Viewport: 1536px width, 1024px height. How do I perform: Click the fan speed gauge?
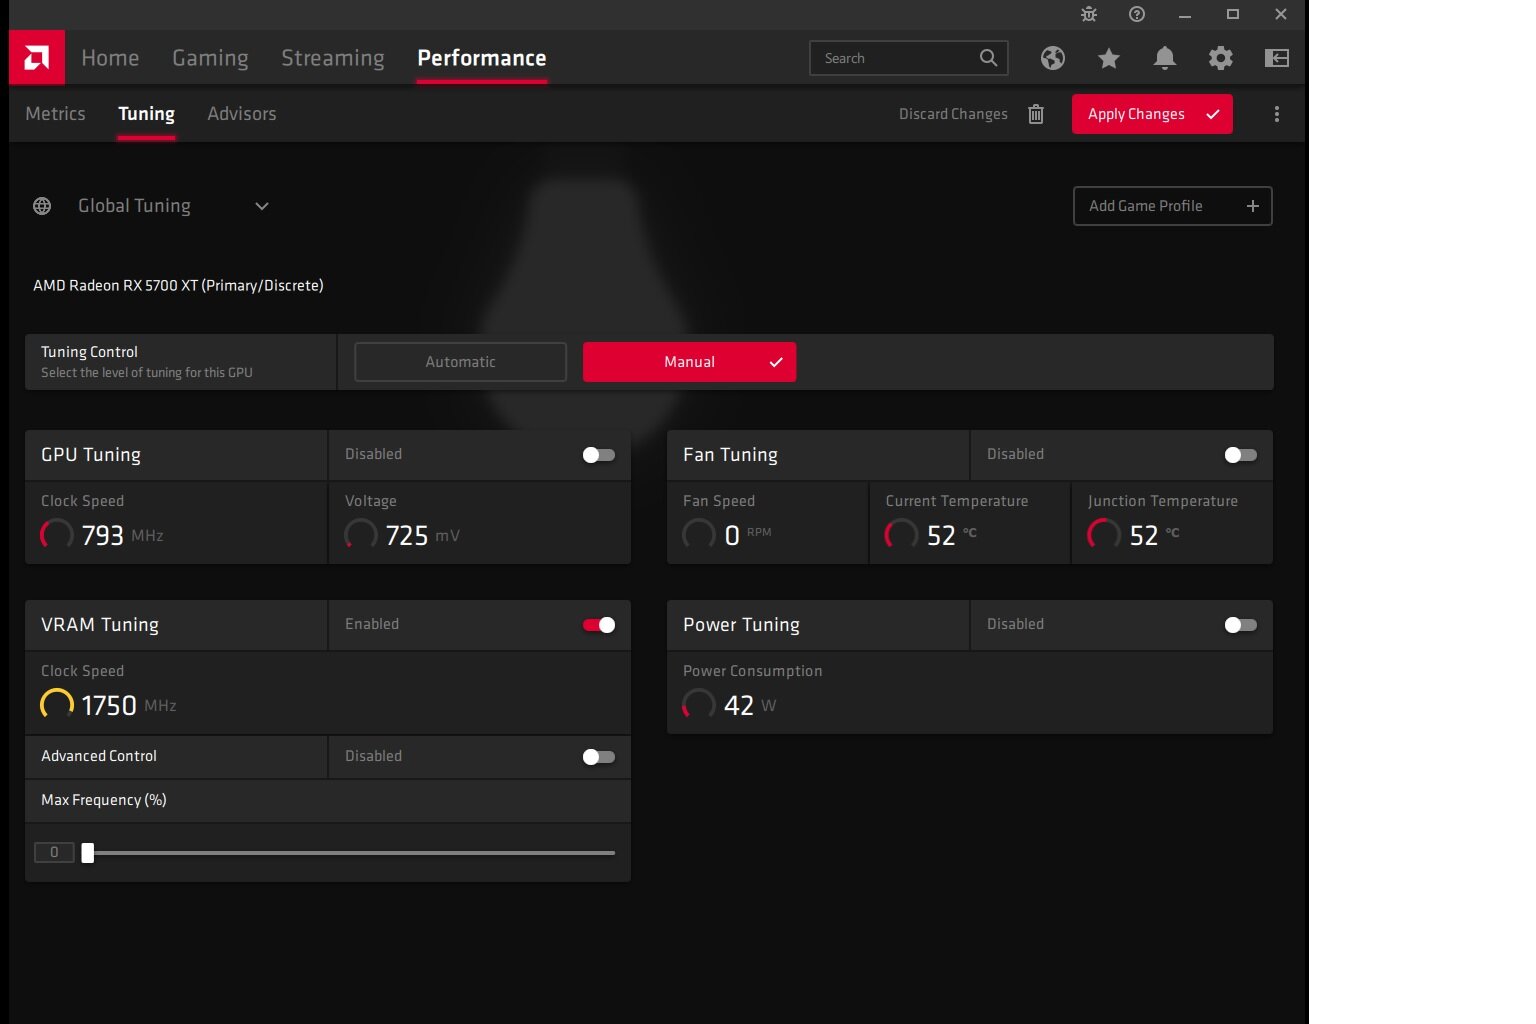[x=699, y=535]
